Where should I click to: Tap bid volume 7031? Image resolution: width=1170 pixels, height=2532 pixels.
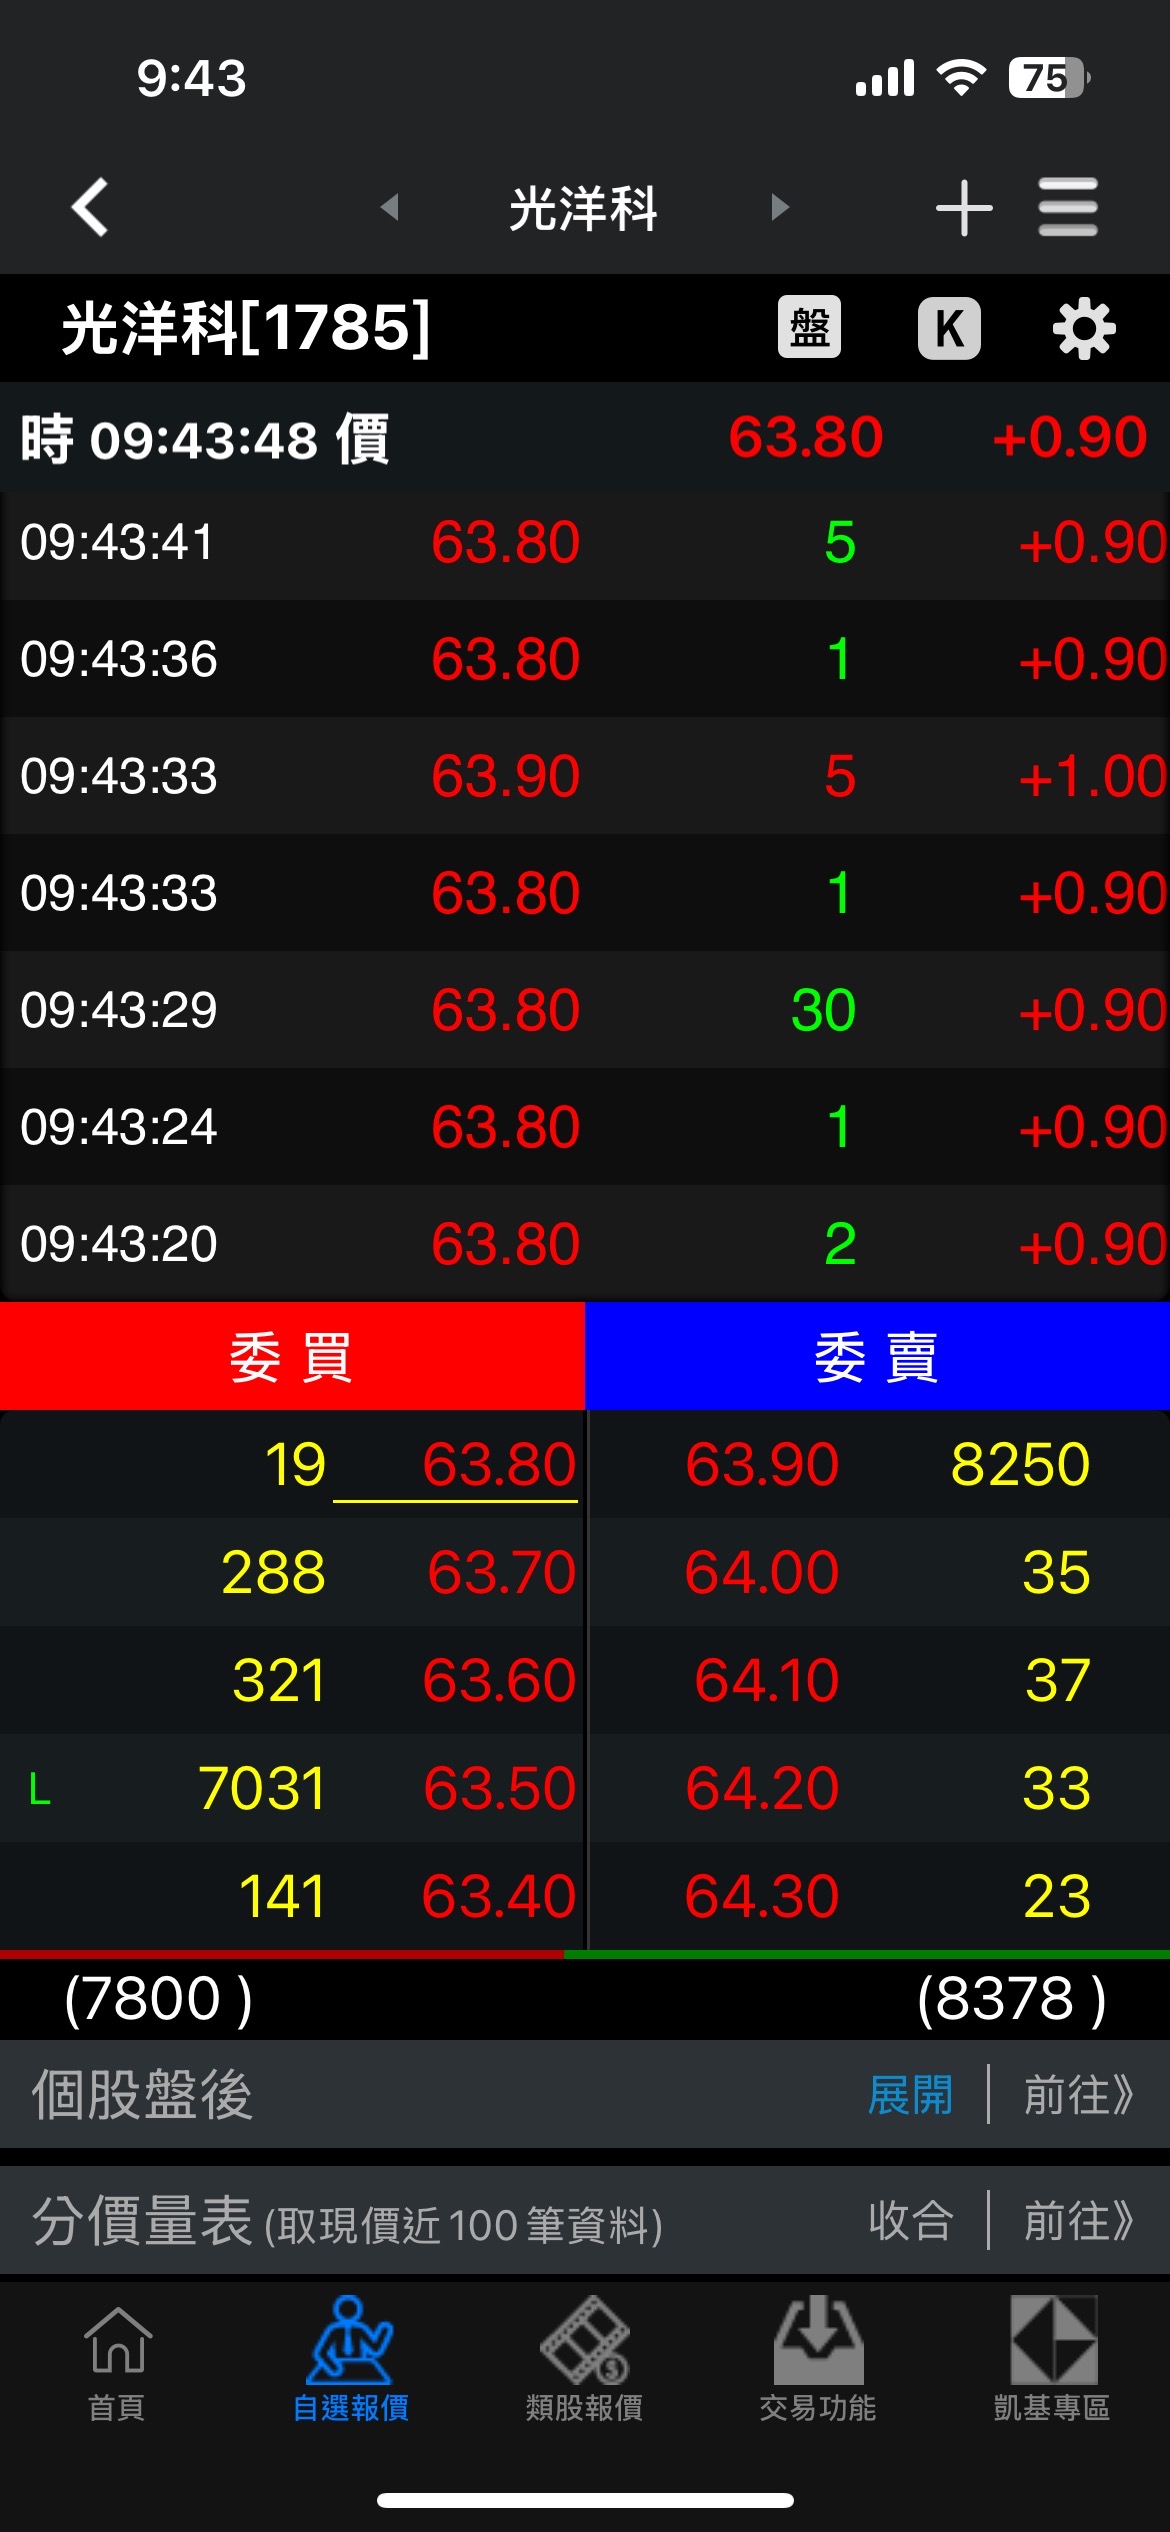(x=262, y=1789)
